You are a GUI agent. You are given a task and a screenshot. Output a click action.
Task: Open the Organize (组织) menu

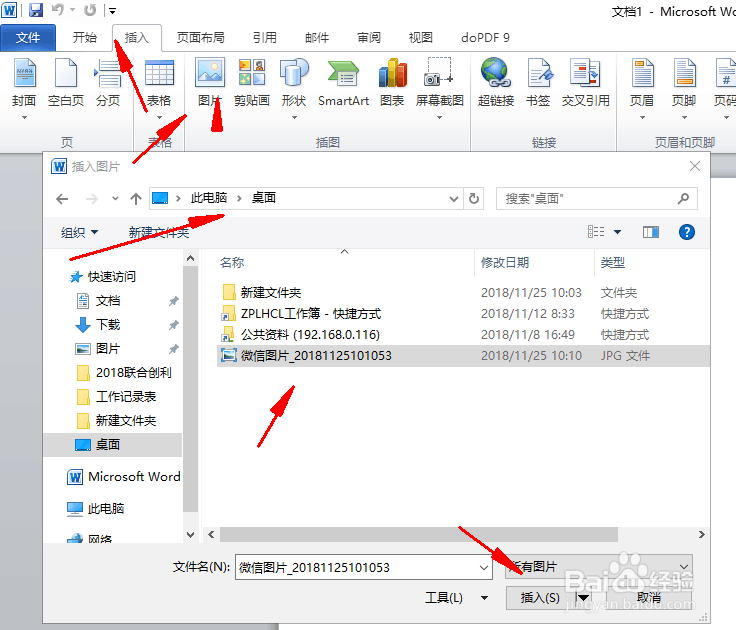point(79,232)
